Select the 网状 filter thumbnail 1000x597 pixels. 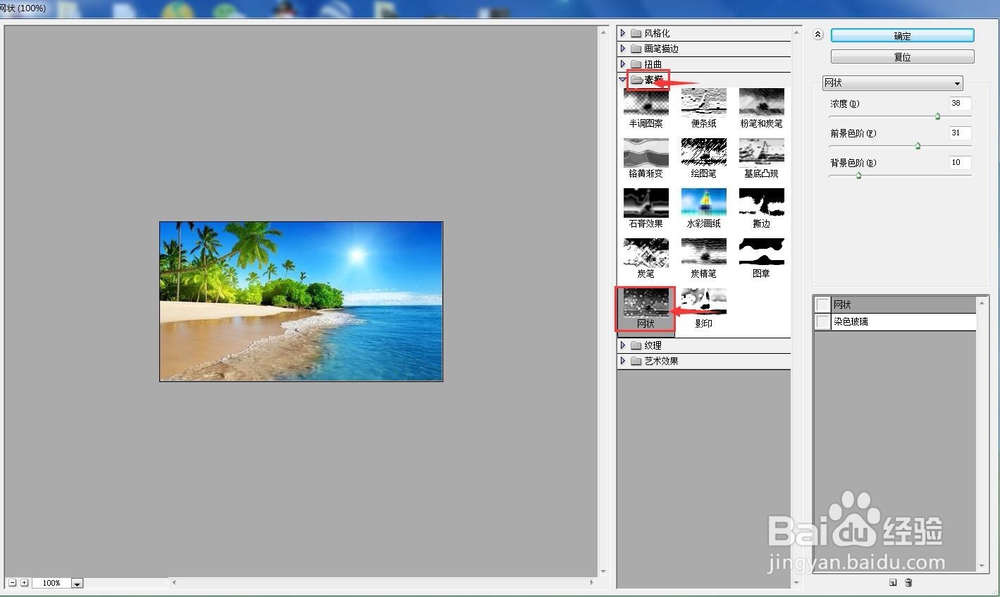tap(645, 303)
